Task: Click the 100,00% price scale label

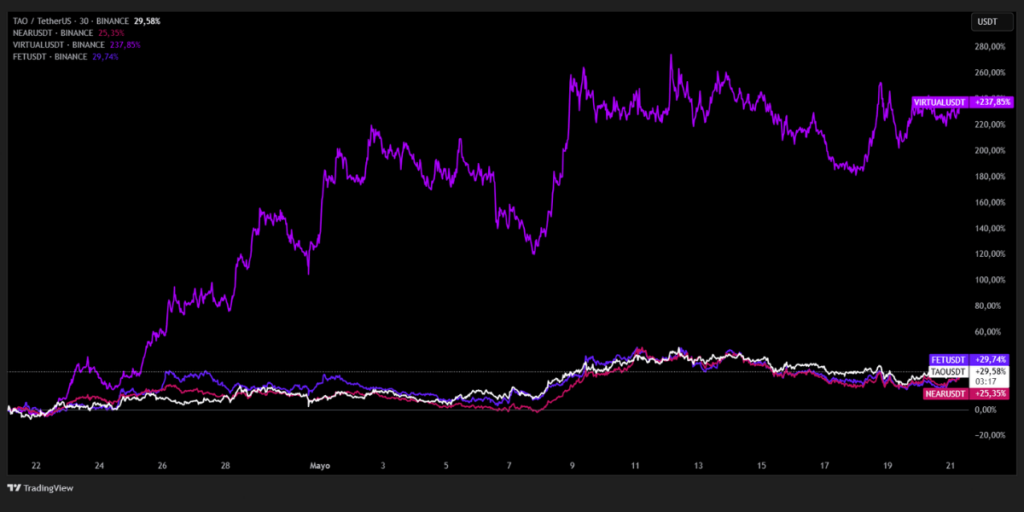Action: pyautogui.click(x=990, y=280)
